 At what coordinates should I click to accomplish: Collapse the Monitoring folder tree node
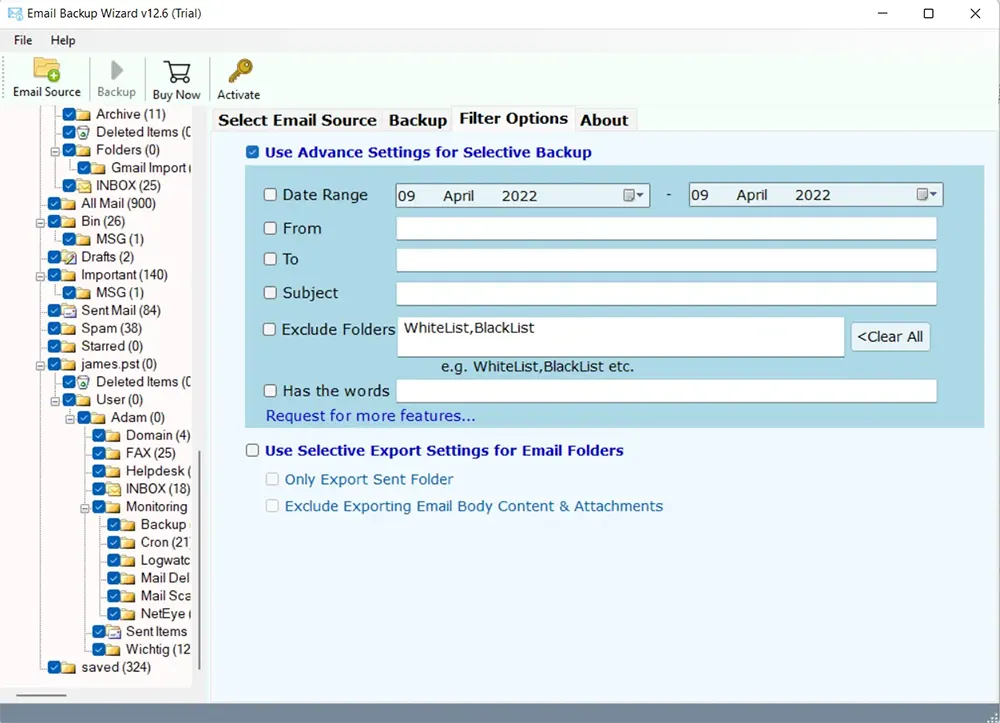(x=86, y=507)
